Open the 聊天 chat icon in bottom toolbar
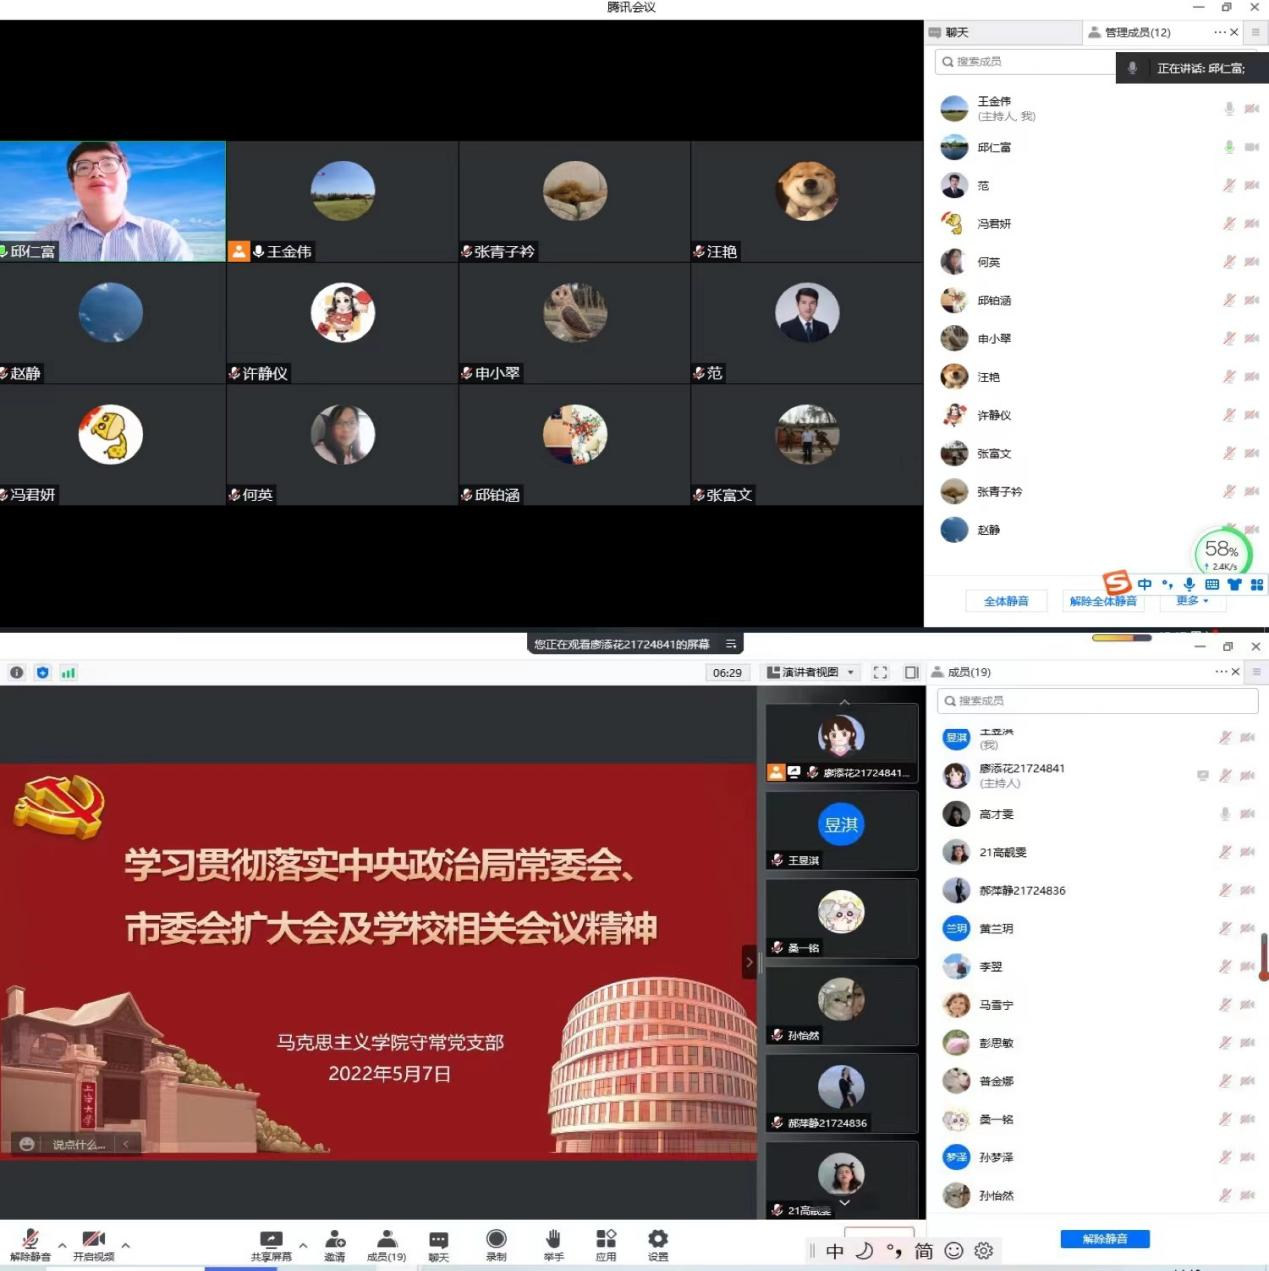The width and height of the screenshot is (1269, 1271). 438,1243
